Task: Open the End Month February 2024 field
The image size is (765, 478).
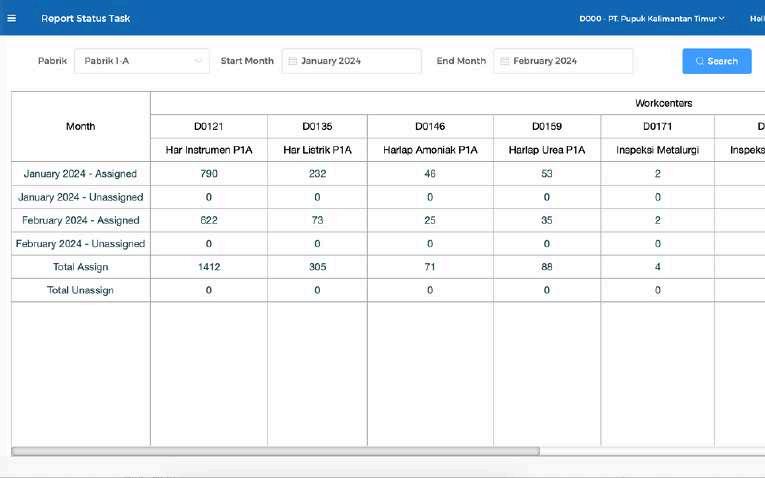Action: pyautogui.click(x=563, y=61)
